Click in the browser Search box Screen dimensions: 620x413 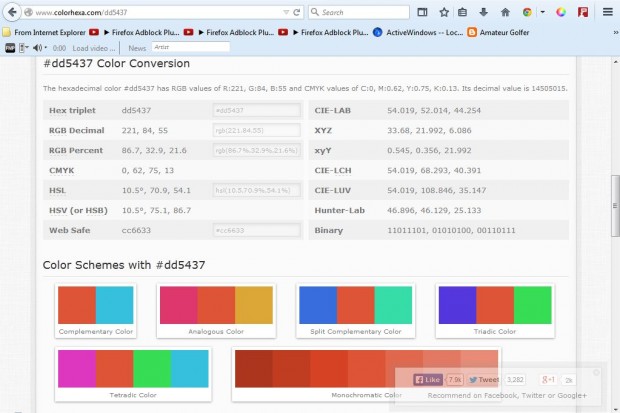pyautogui.click(x=360, y=12)
